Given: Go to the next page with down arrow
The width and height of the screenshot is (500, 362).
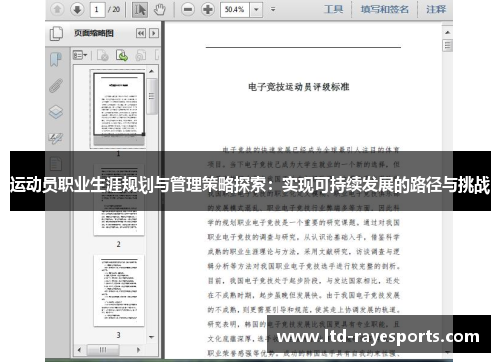Looking at the screenshot, I should tap(77, 9).
